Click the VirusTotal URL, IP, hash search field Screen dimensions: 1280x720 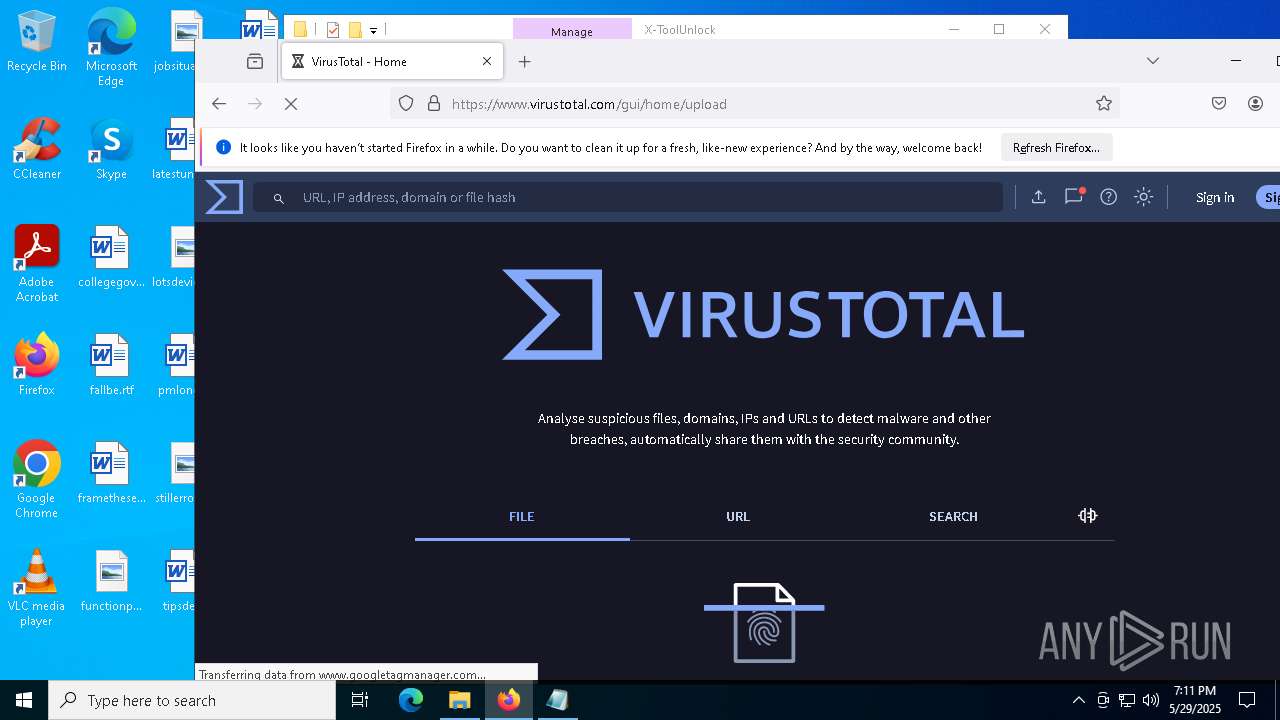(x=628, y=197)
